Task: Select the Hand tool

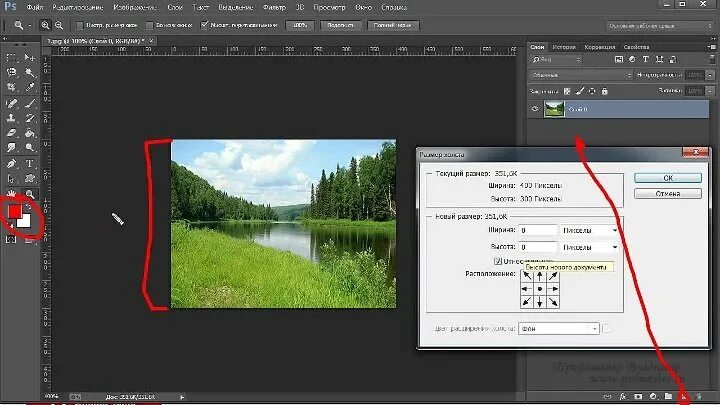Action: point(11,194)
